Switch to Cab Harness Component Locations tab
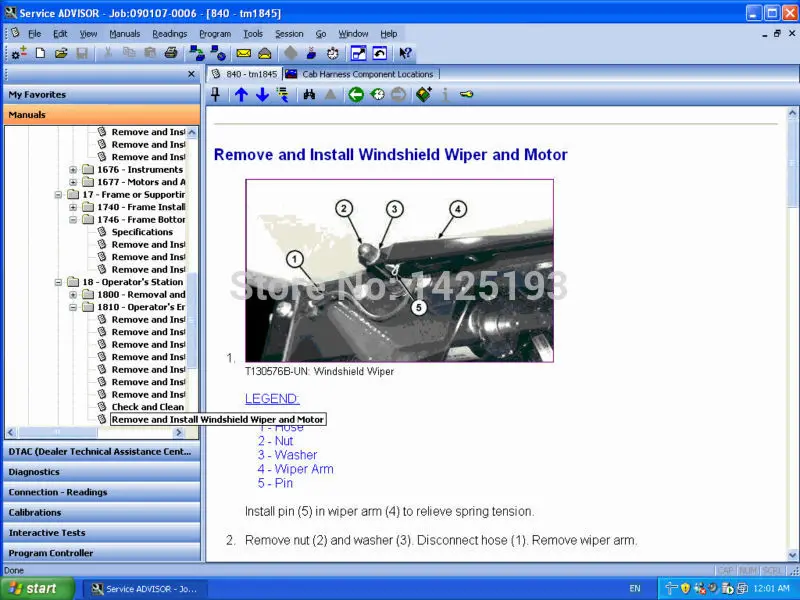The width and height of the screenshot is (800, 600). (x=361, y=74)
